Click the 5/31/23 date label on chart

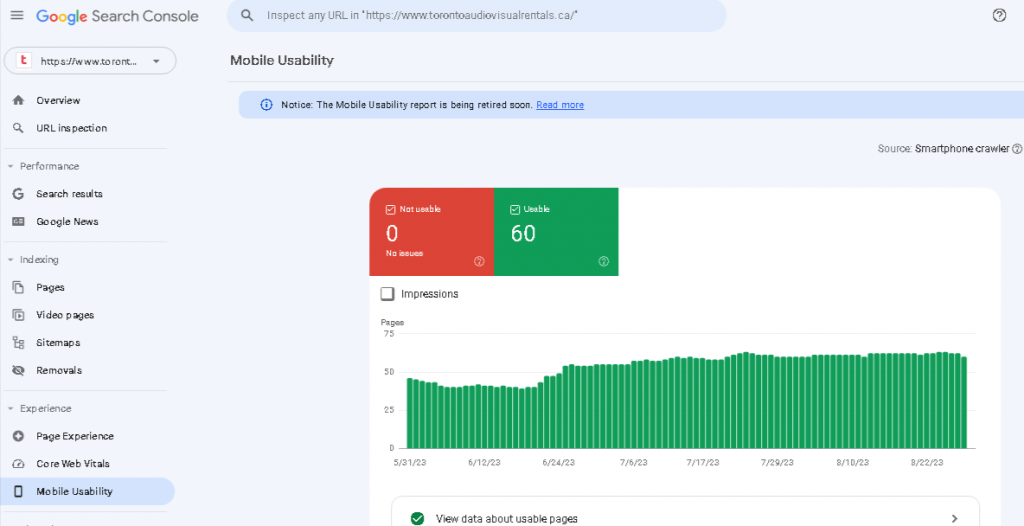(408, 463)
